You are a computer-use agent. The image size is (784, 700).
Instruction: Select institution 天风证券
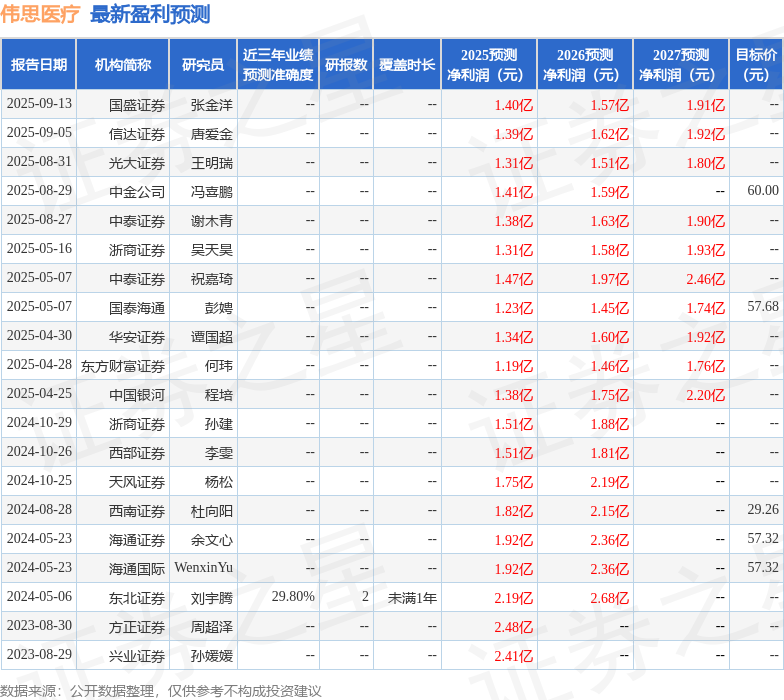[137, 482]
